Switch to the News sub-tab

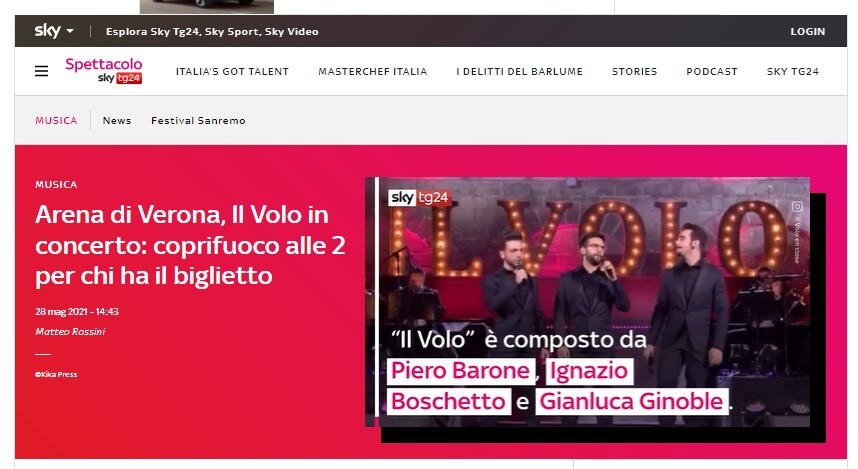point(117,120)
